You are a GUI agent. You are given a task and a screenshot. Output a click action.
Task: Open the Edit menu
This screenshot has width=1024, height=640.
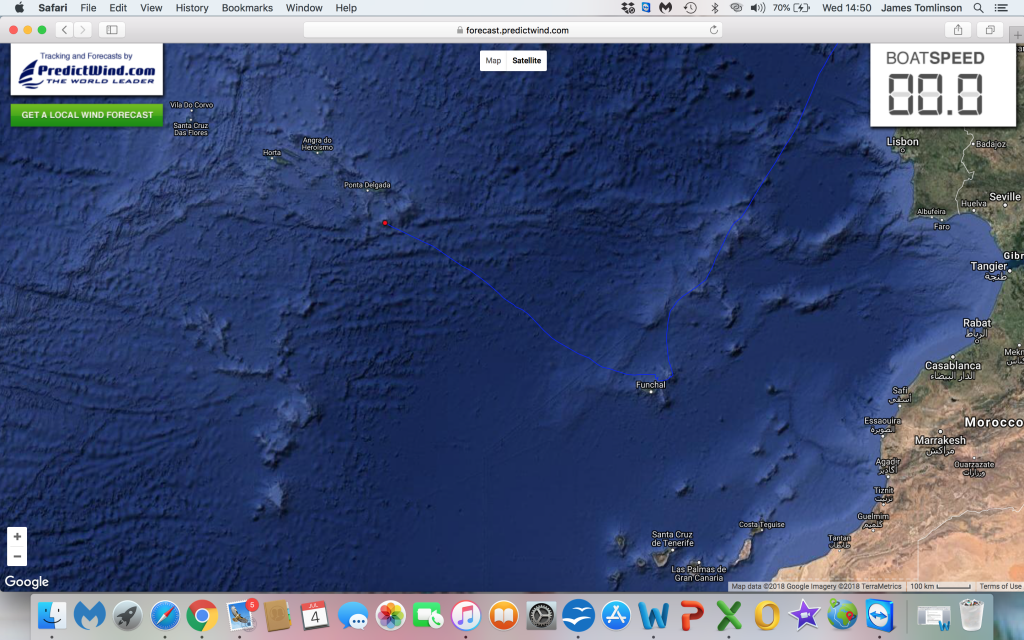click(118, 8)
